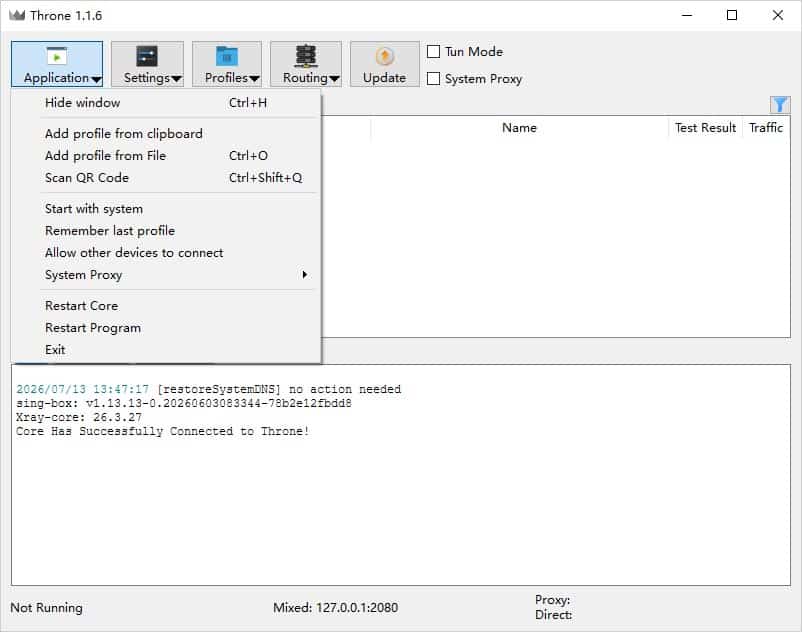Click the Ctrl+Shift+Q shortcut text

point(265,177)
